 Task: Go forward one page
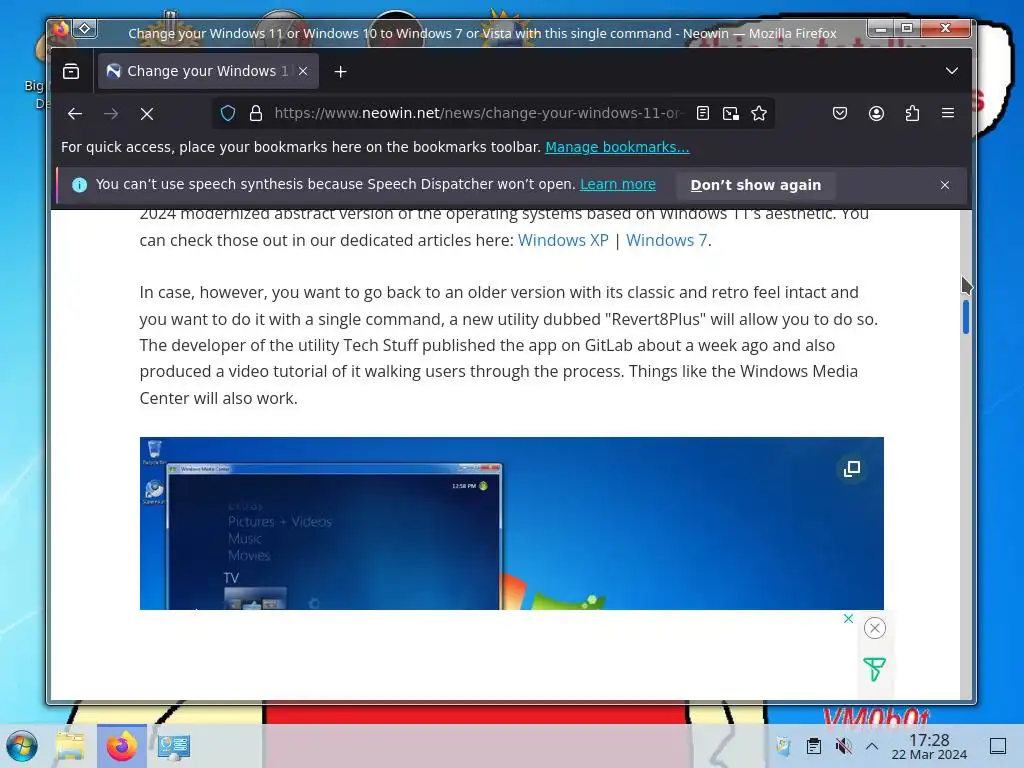pyautogui.click(x=111, y=114)
